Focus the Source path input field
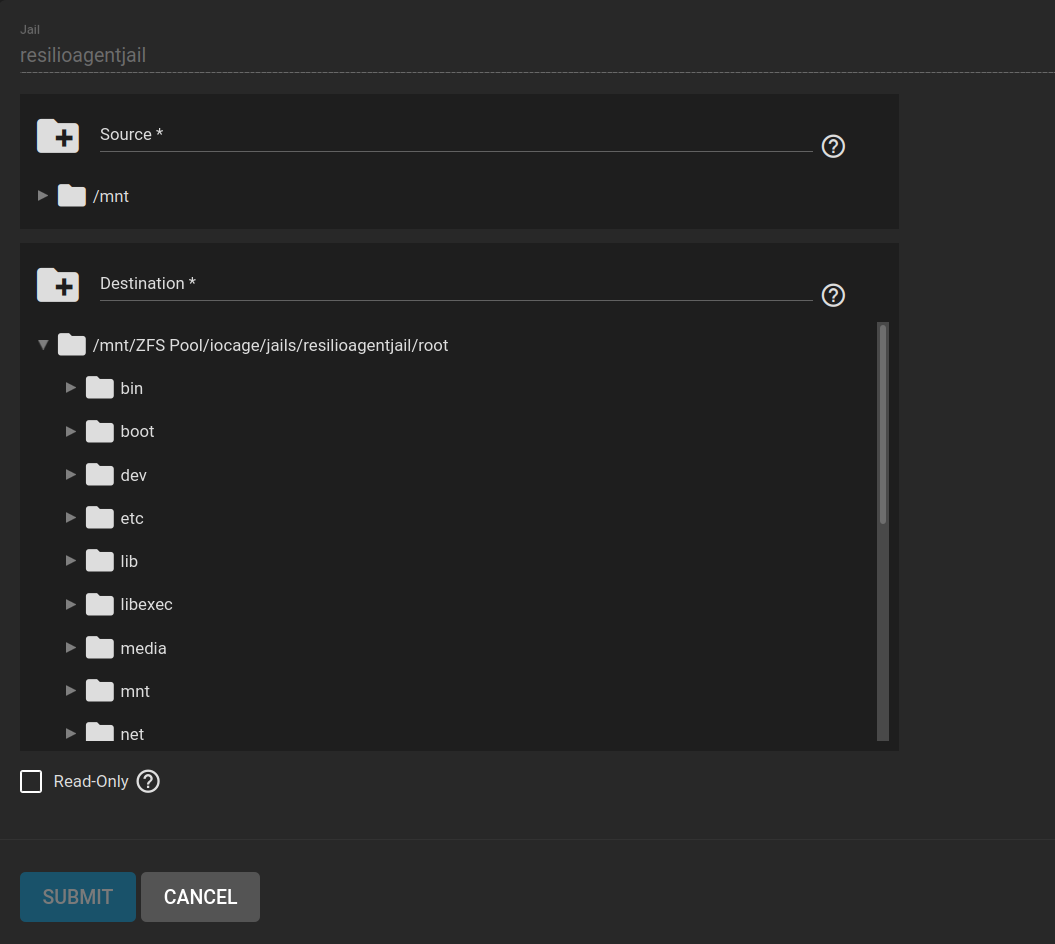 tap(455, 135)
